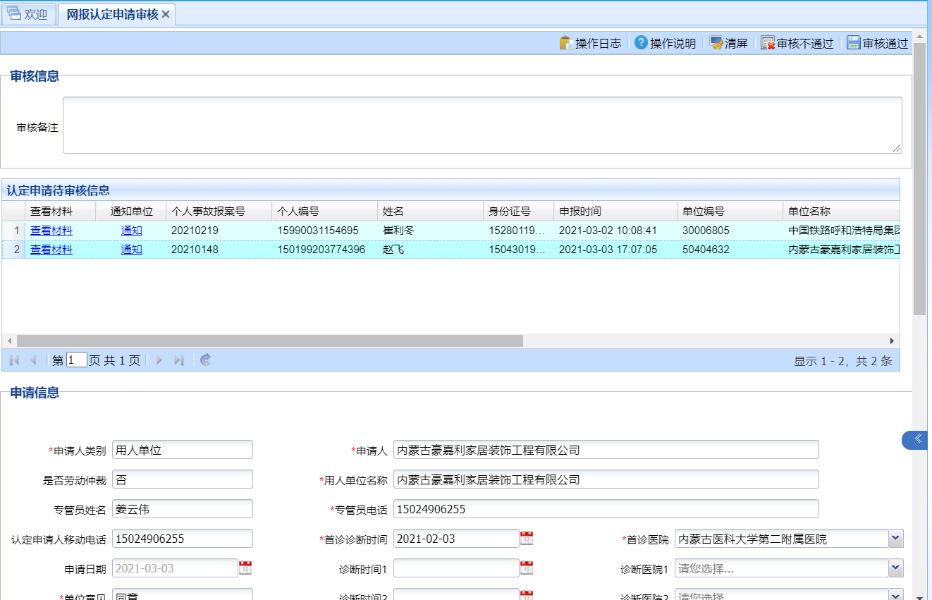This screenshot has height=600, width=932.
Task: Click the page vertical scrollbar thumb
Action: tap(920, 178)
